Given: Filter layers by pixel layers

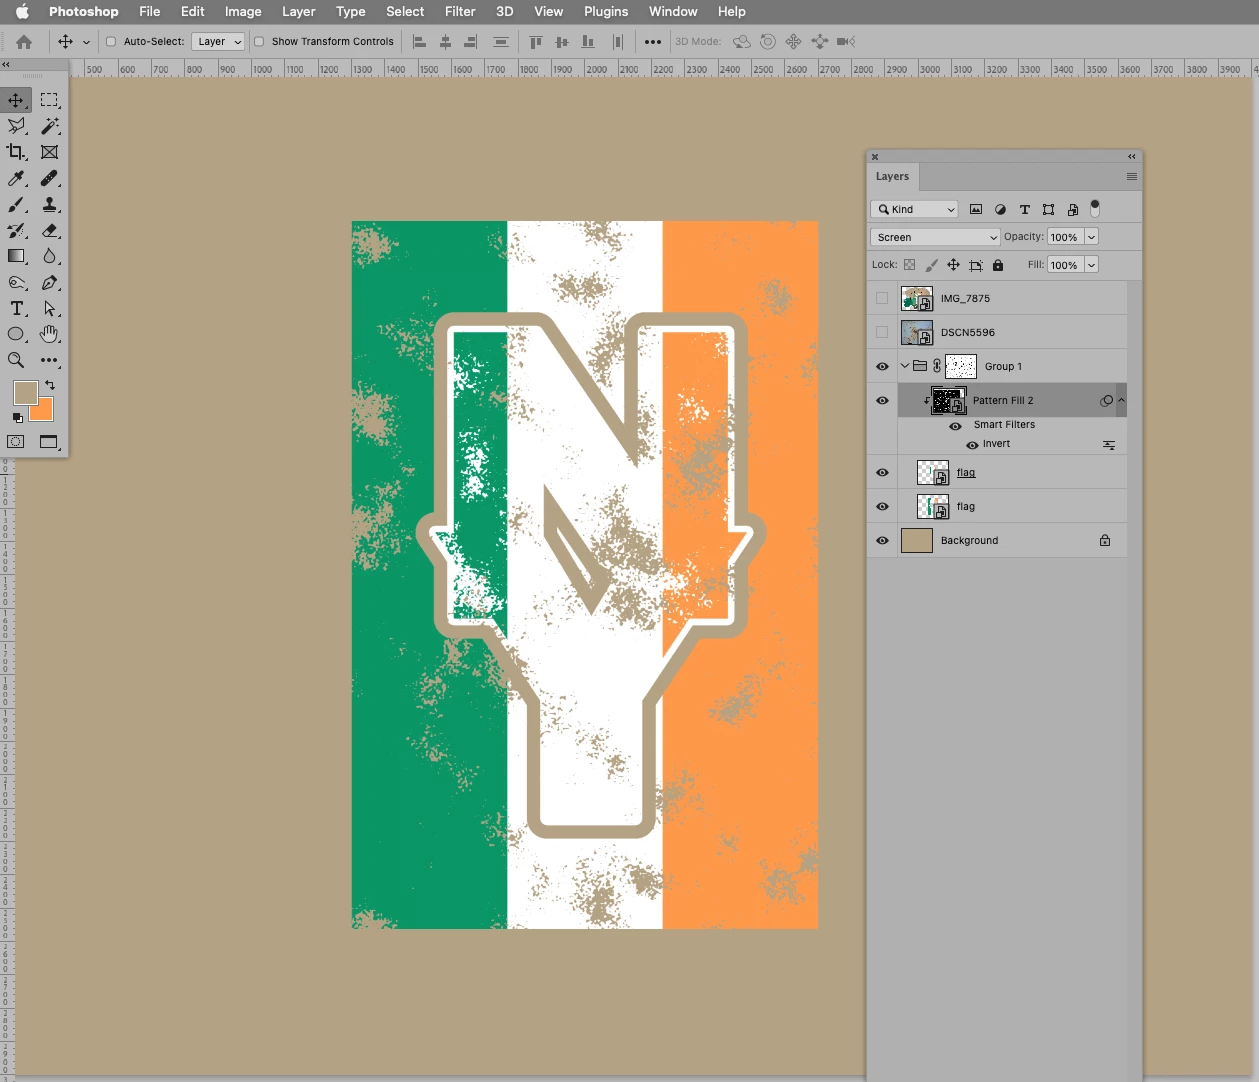Looking at the screenshot, I should [x=976, y=209].
